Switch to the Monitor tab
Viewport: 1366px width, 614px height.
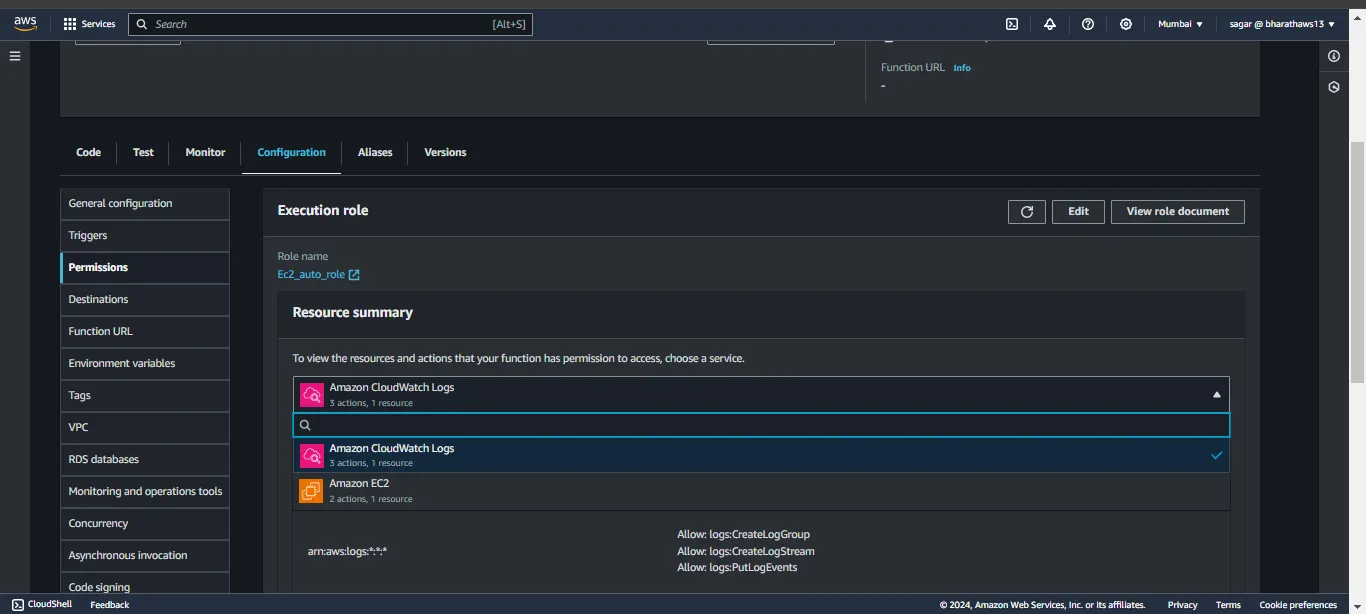205,152
